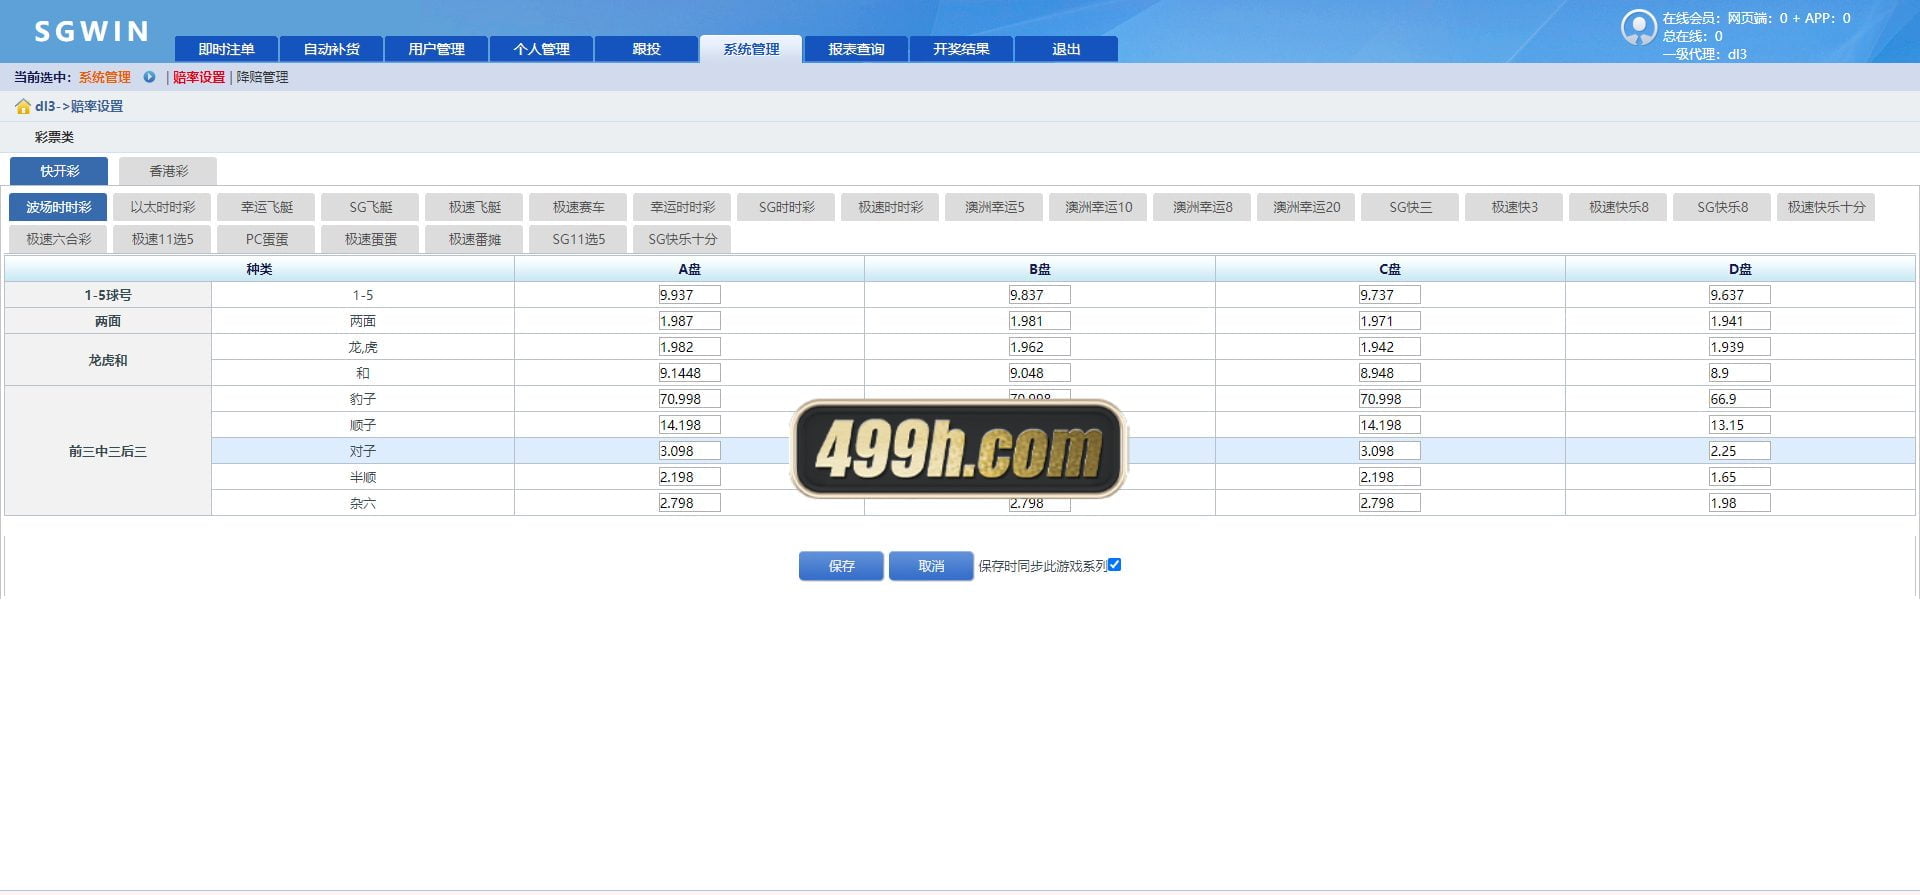Screen dimensions: 1920x895
Task: Click the 保存 button
Action: (x=841, y=566)
